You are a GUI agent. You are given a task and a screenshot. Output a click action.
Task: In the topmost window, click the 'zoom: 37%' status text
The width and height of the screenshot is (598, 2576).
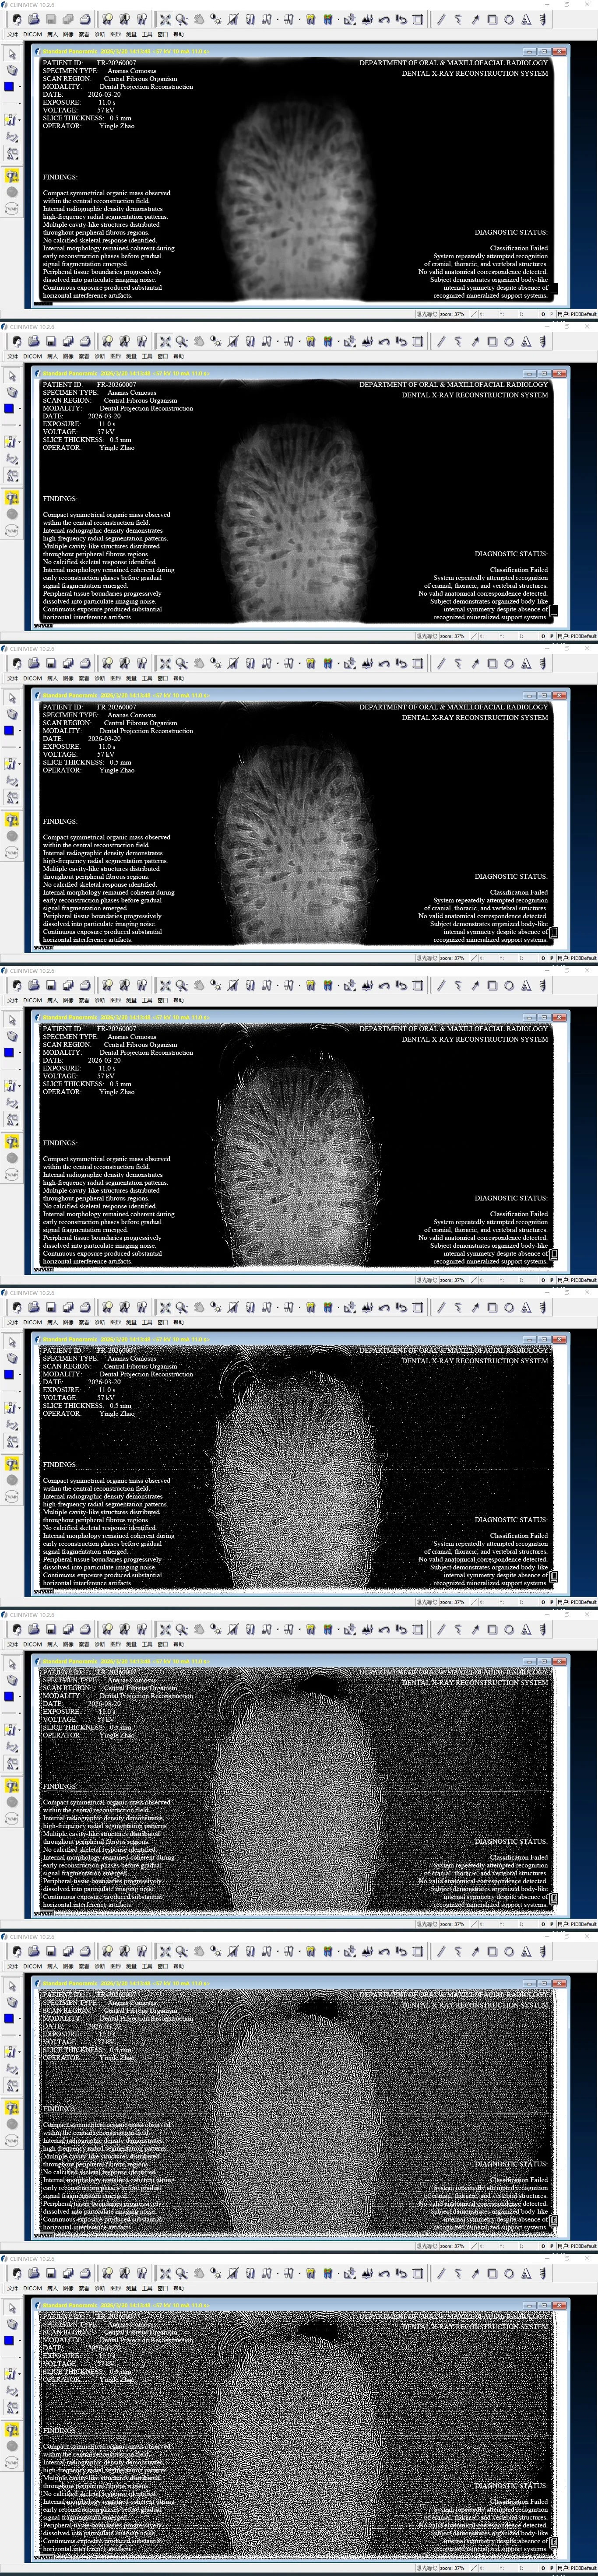tap(452, 314)
